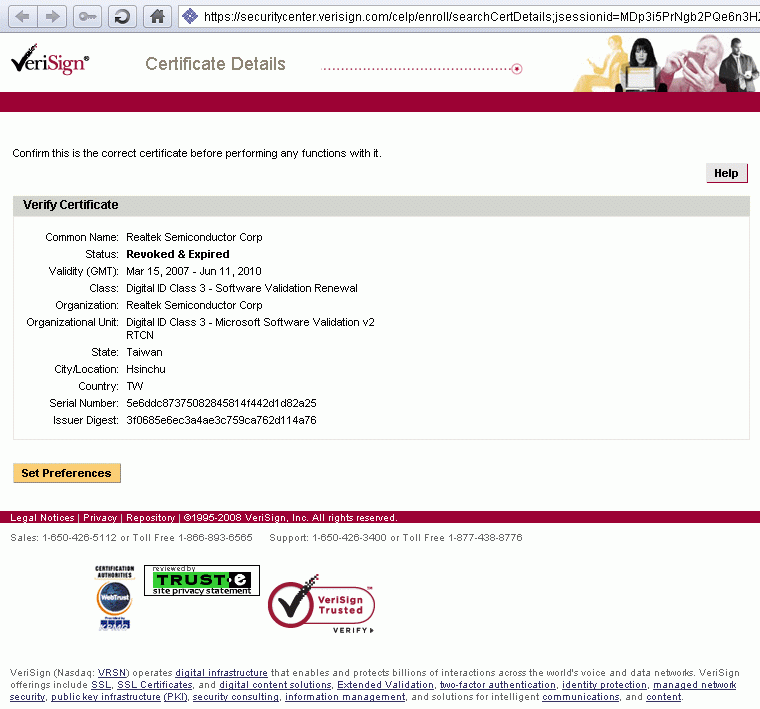Open the WebTrust certification authorities seal
760x709 pixels.
pos(114,598)
